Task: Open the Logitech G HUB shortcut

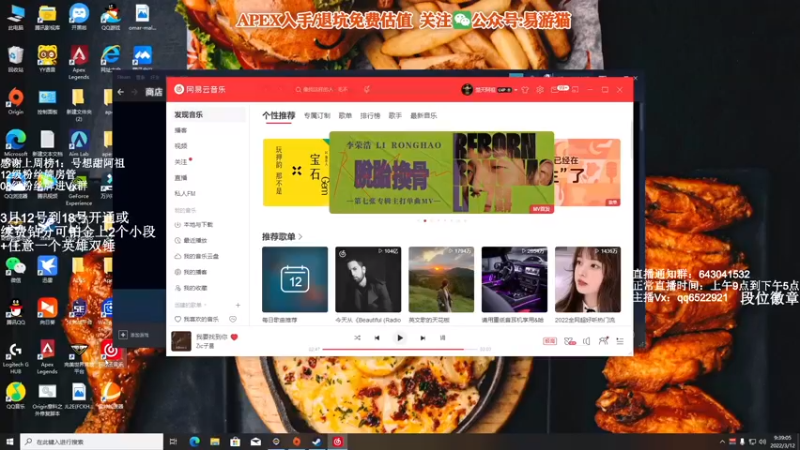Action: tap(16, 357)
